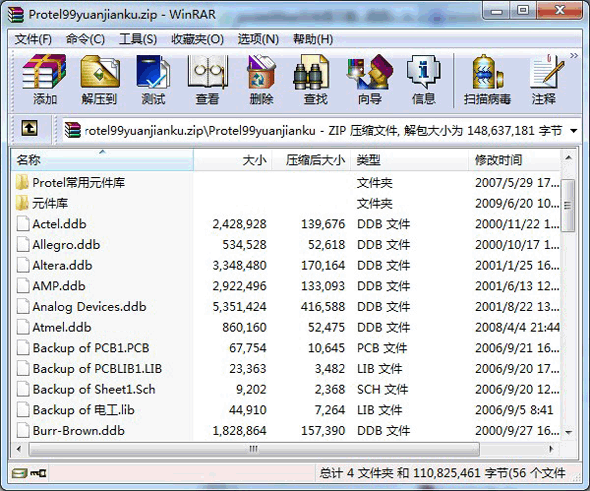Viewport: 590px width, 491px height.
Task: Click the vertical scrollbar thumb
Action: 569,205
